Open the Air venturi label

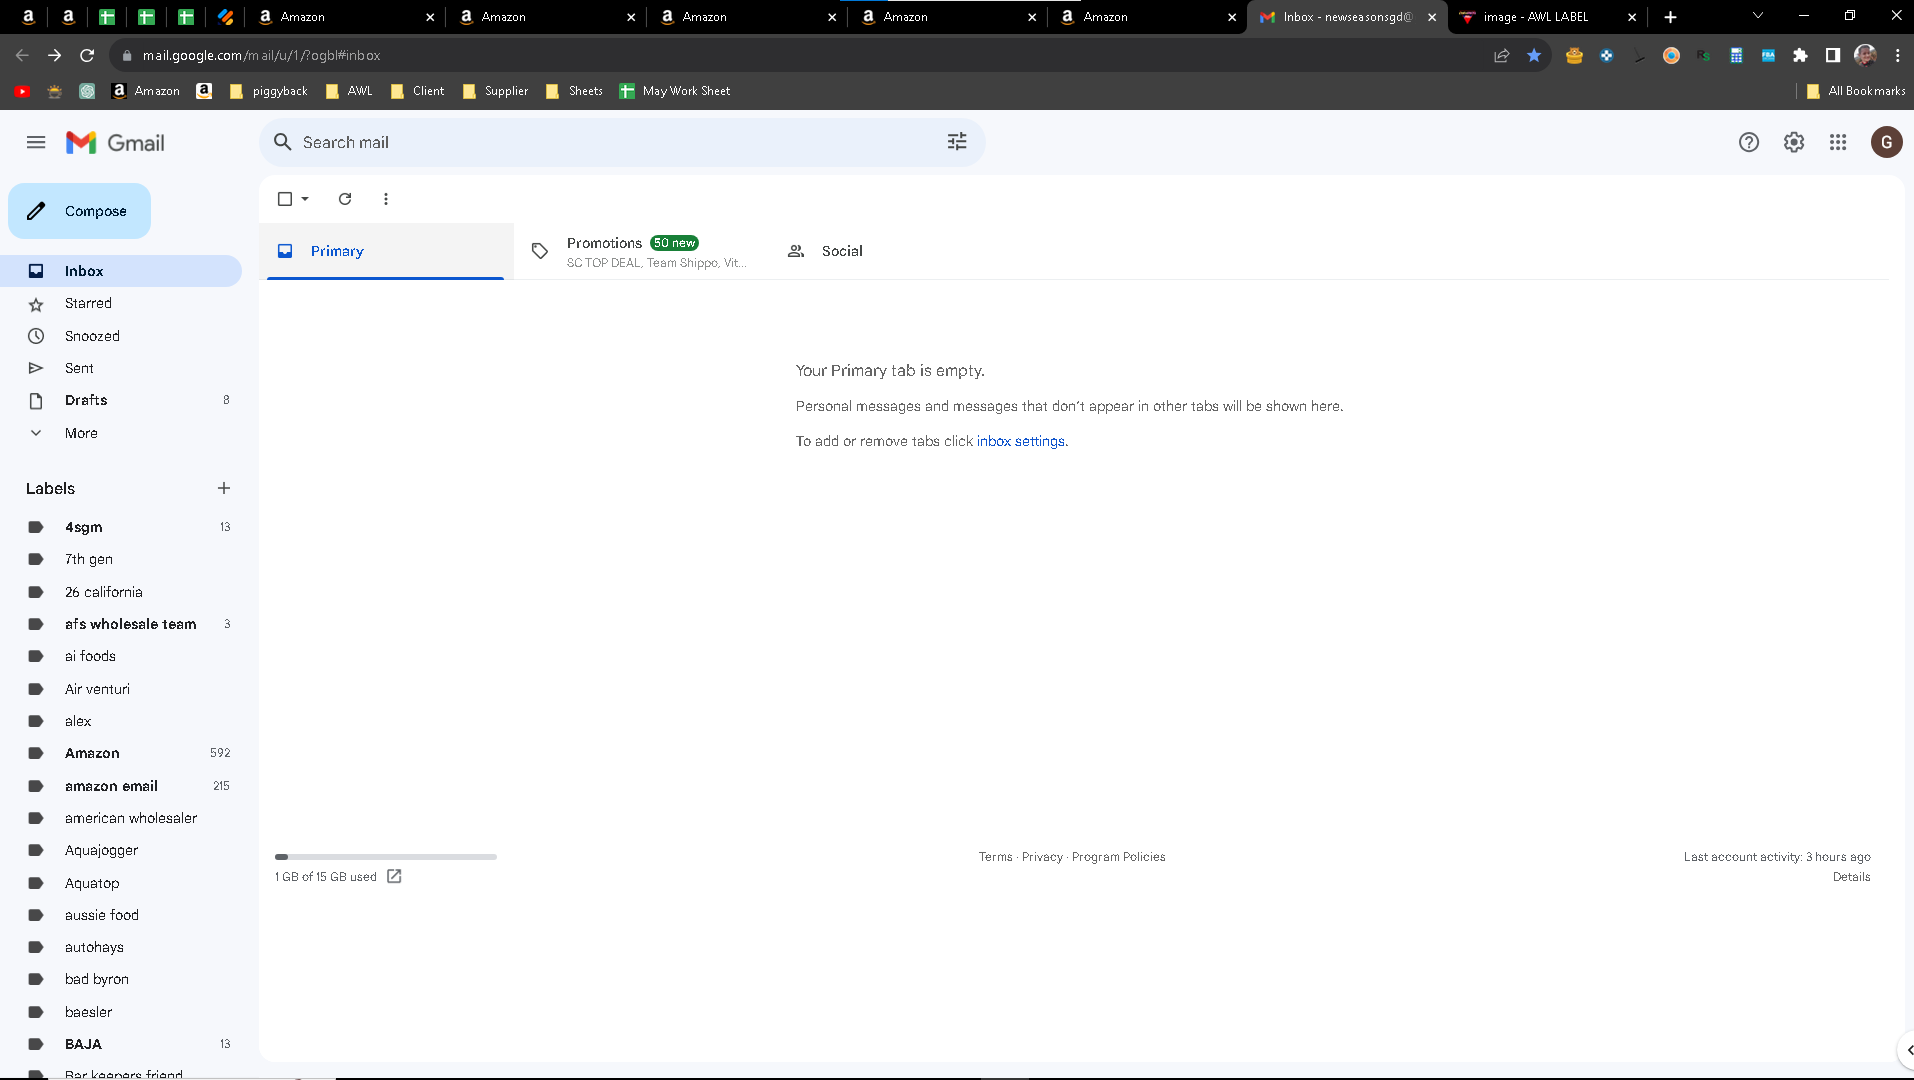(121, 689)
